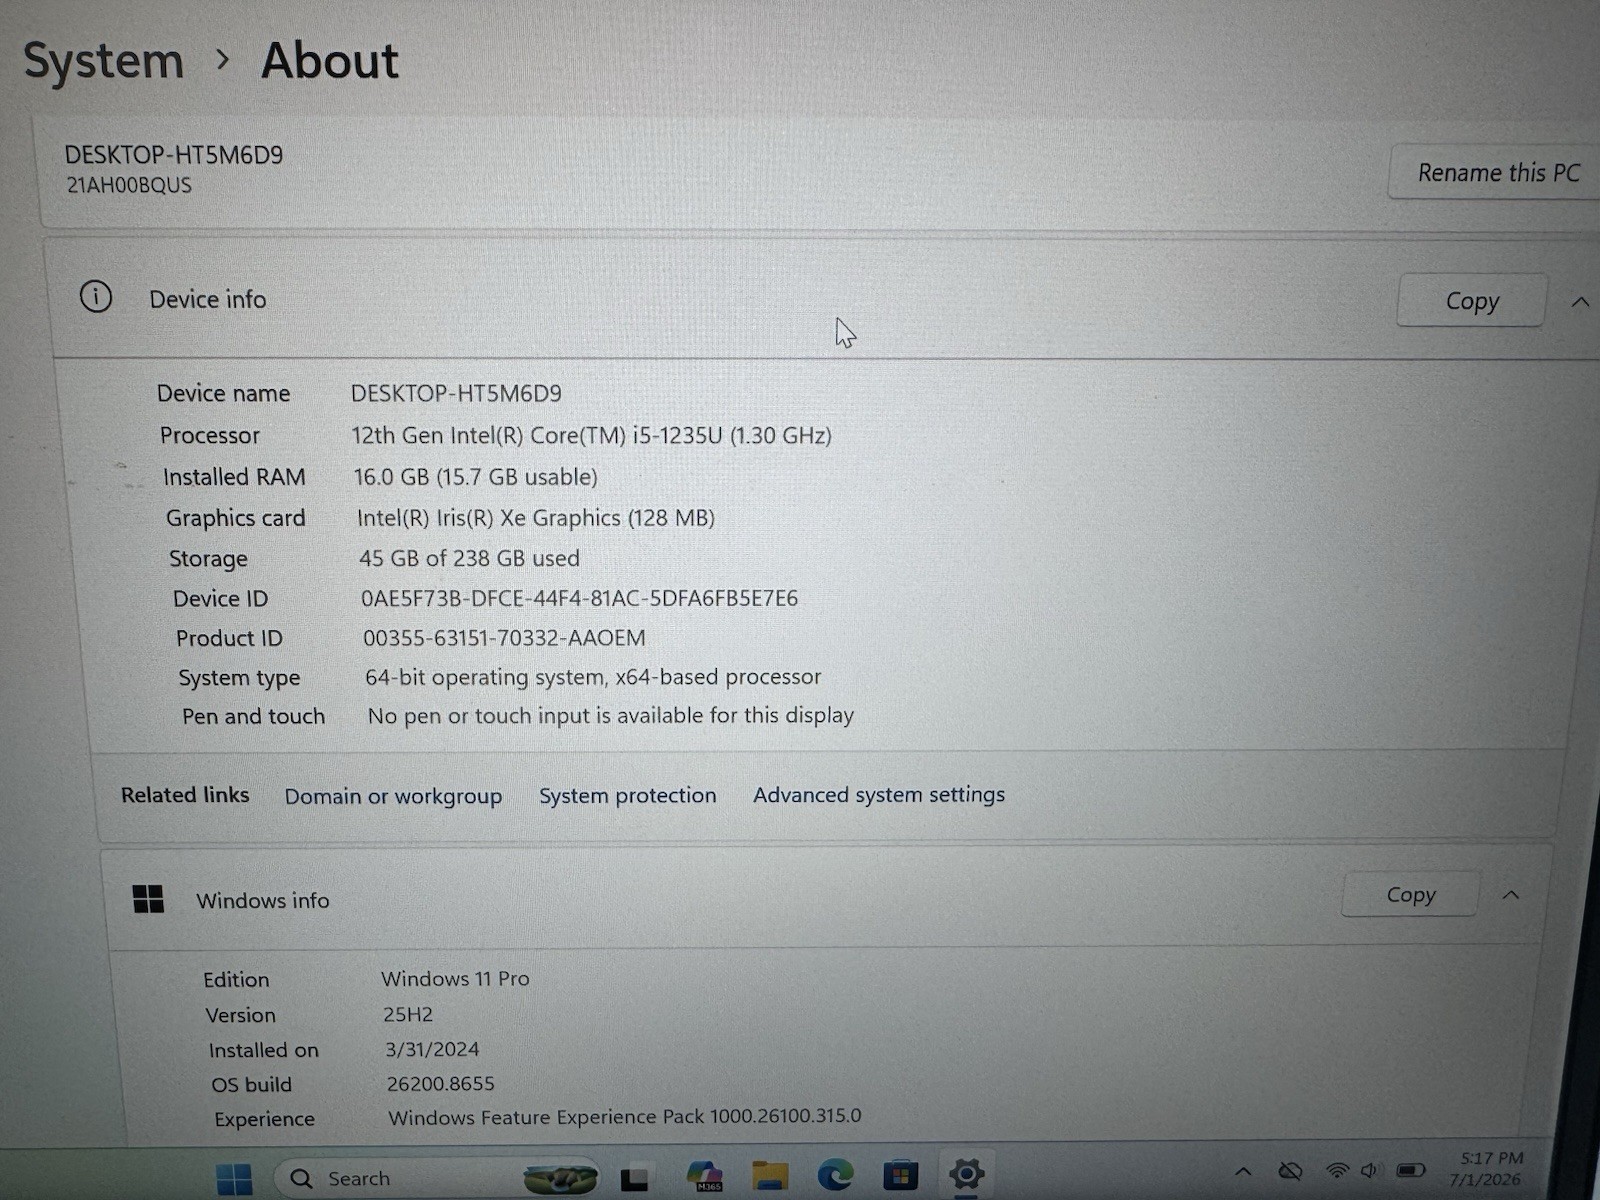Open Wi-Fi network tray icon

click(1336, 1170)
